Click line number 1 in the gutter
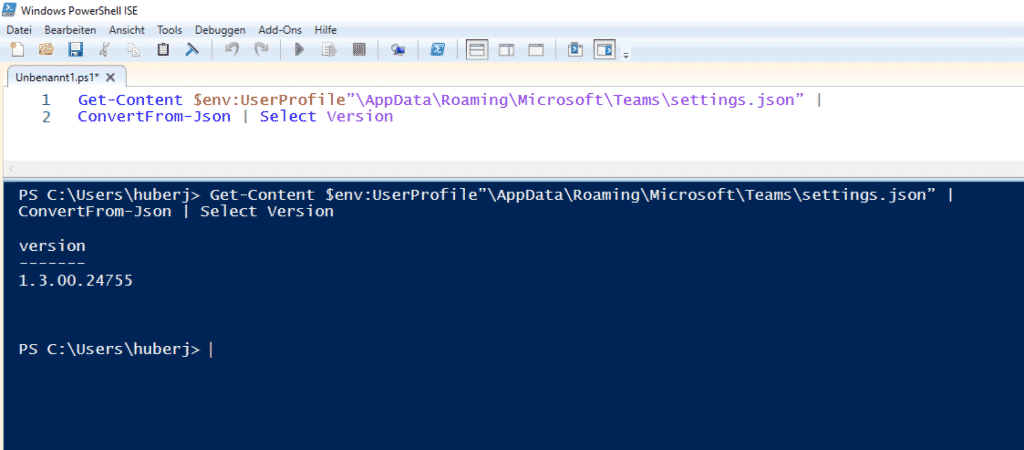 pyautogui.click(x=46, y=100)
